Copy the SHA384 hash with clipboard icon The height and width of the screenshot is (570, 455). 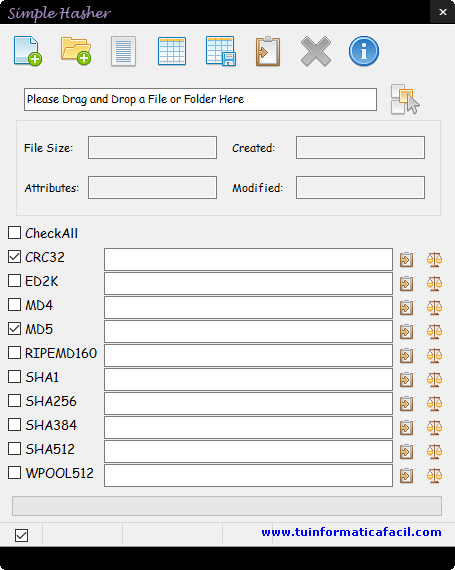coord(406,428)
